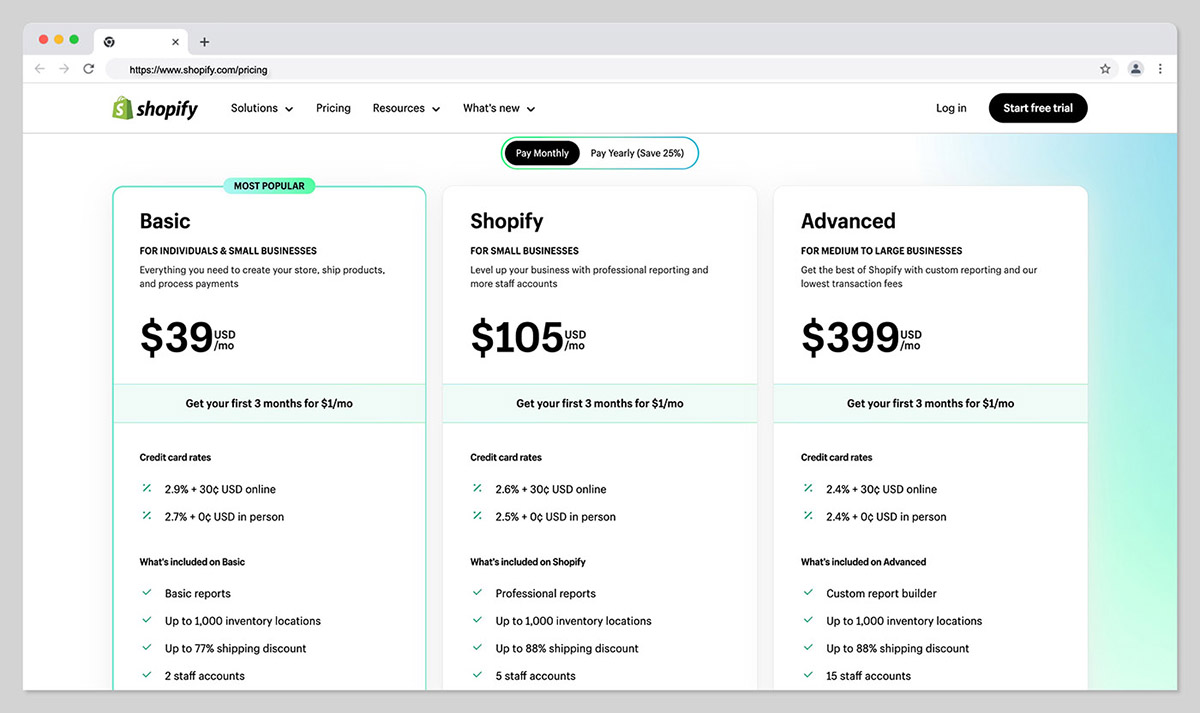The image size is (1200, 713).
Task: Click the Shopify logo
Action: tap(155, 107)
